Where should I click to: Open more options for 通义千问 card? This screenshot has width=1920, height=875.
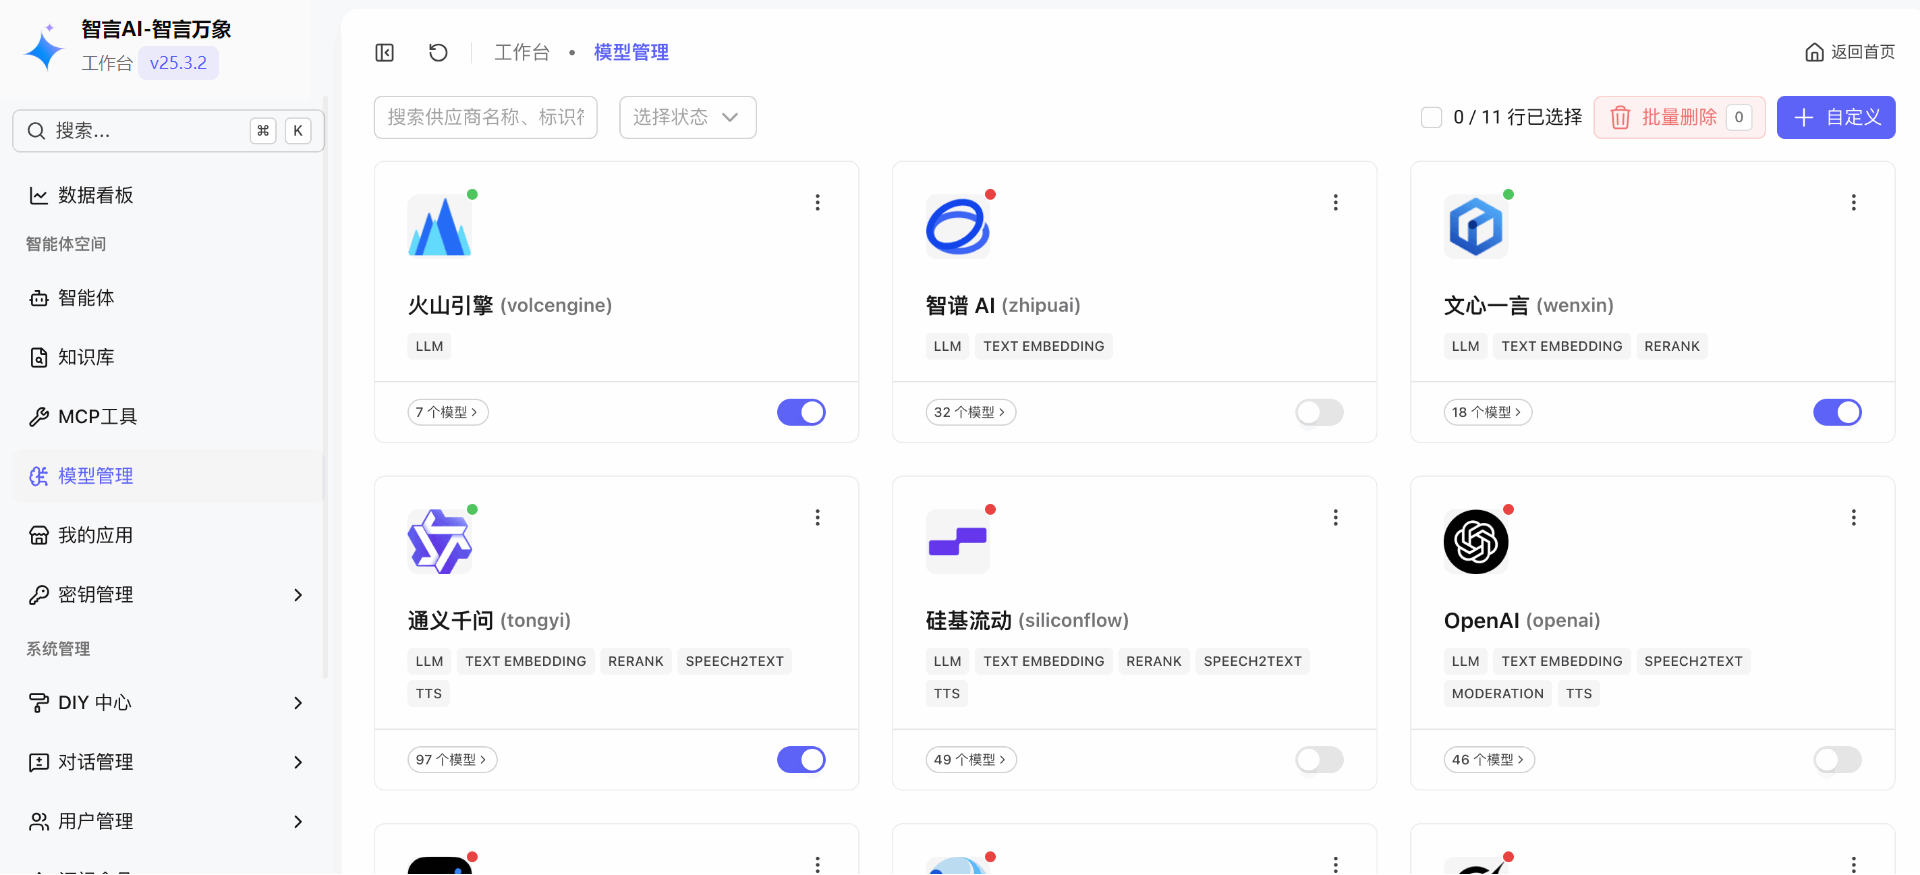pyautogui.click(x=818, y=517)
